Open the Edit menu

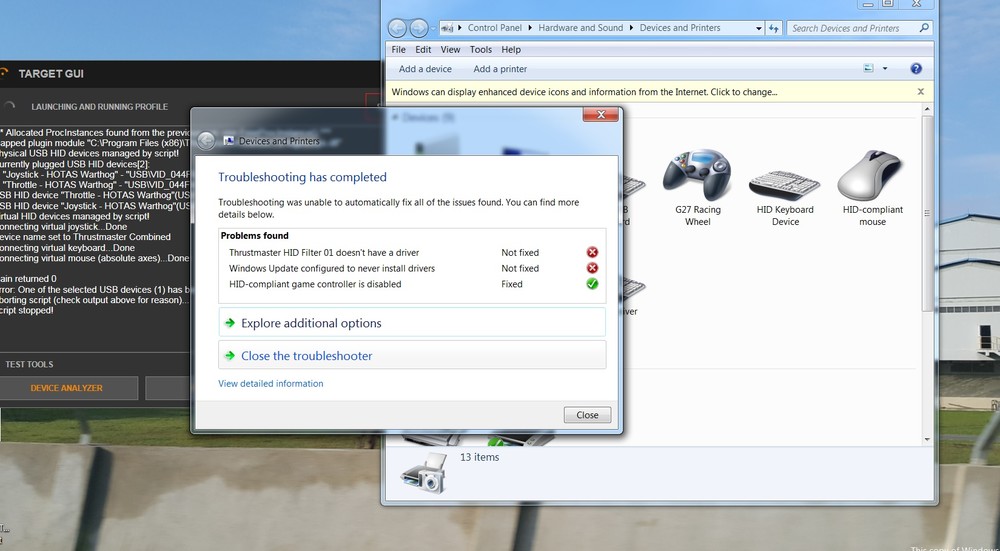click(x=423, y=50)
